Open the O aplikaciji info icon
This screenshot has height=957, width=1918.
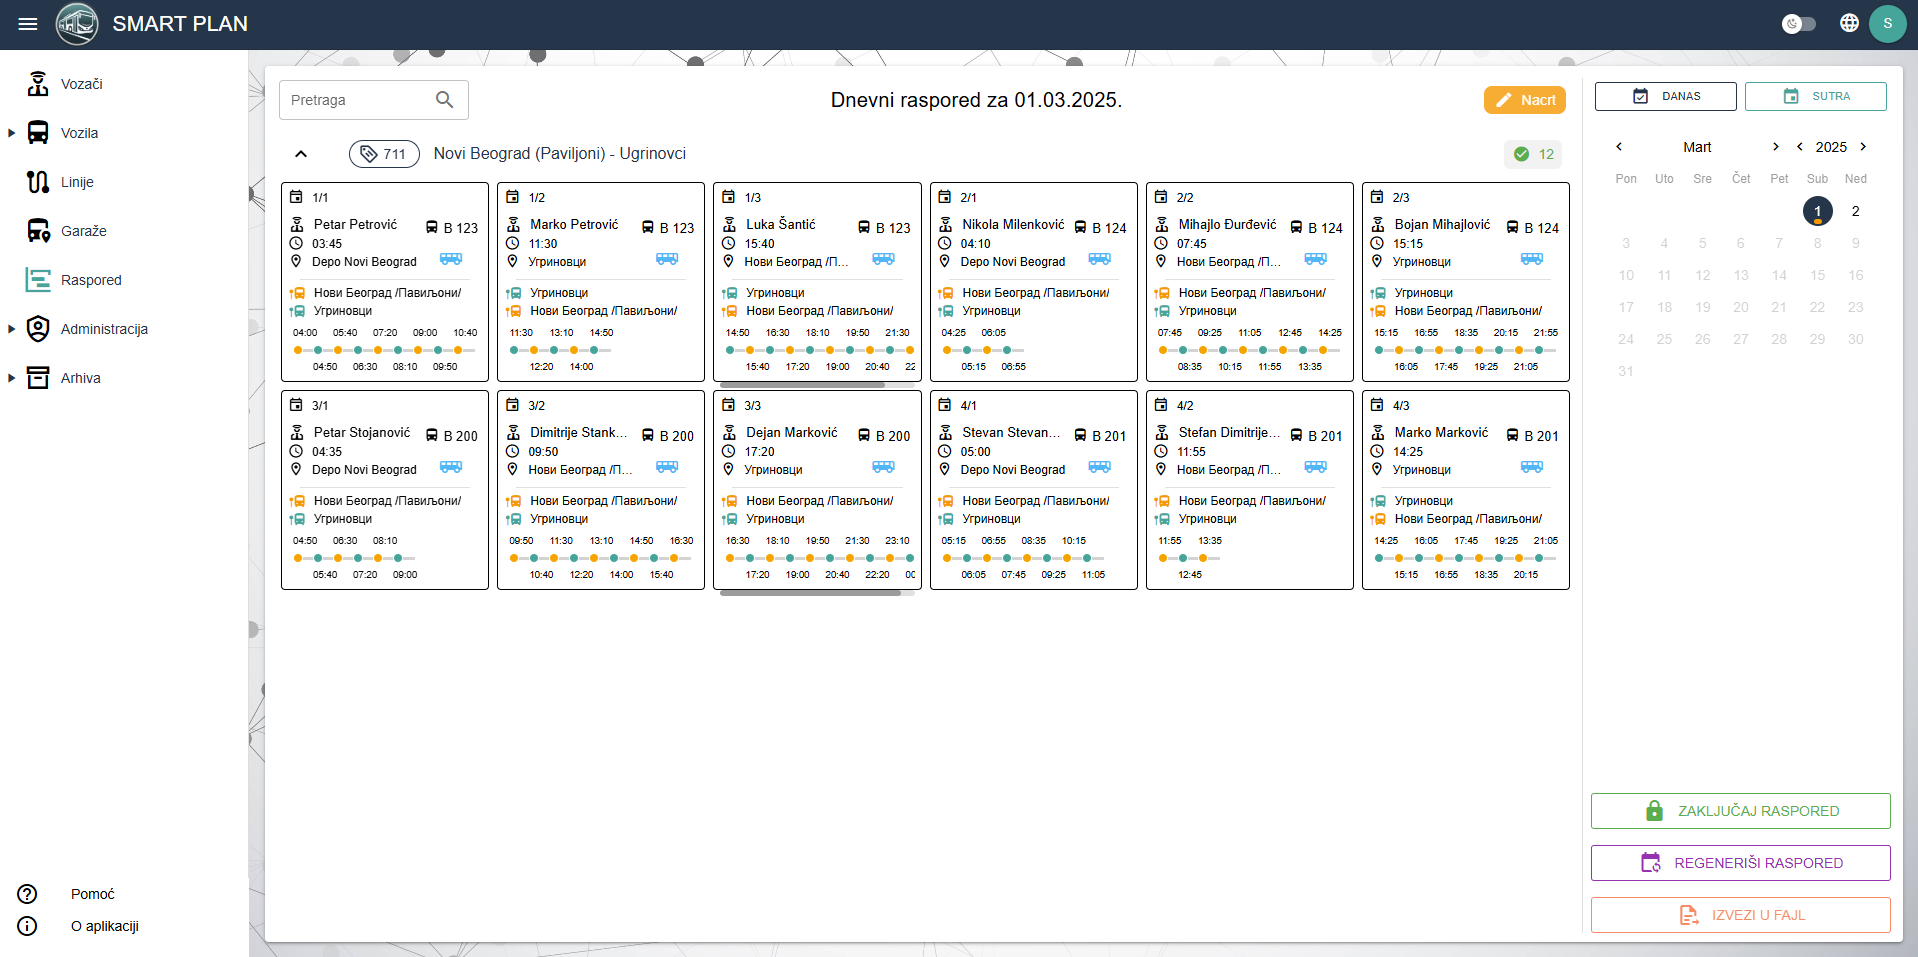(28, 926)
